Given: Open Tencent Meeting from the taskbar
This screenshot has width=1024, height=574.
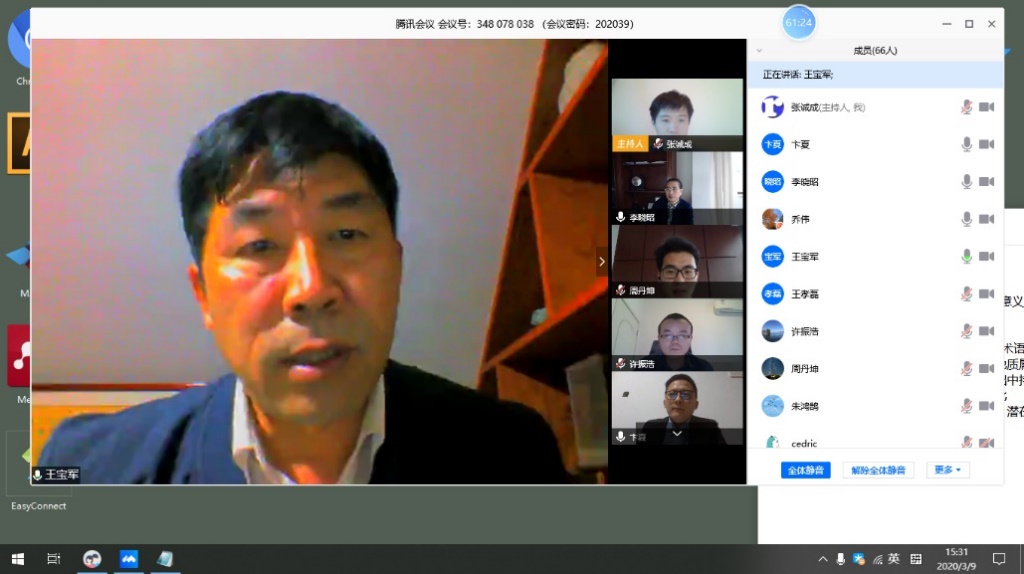Looking at the screenshot, I should point(129,559).
